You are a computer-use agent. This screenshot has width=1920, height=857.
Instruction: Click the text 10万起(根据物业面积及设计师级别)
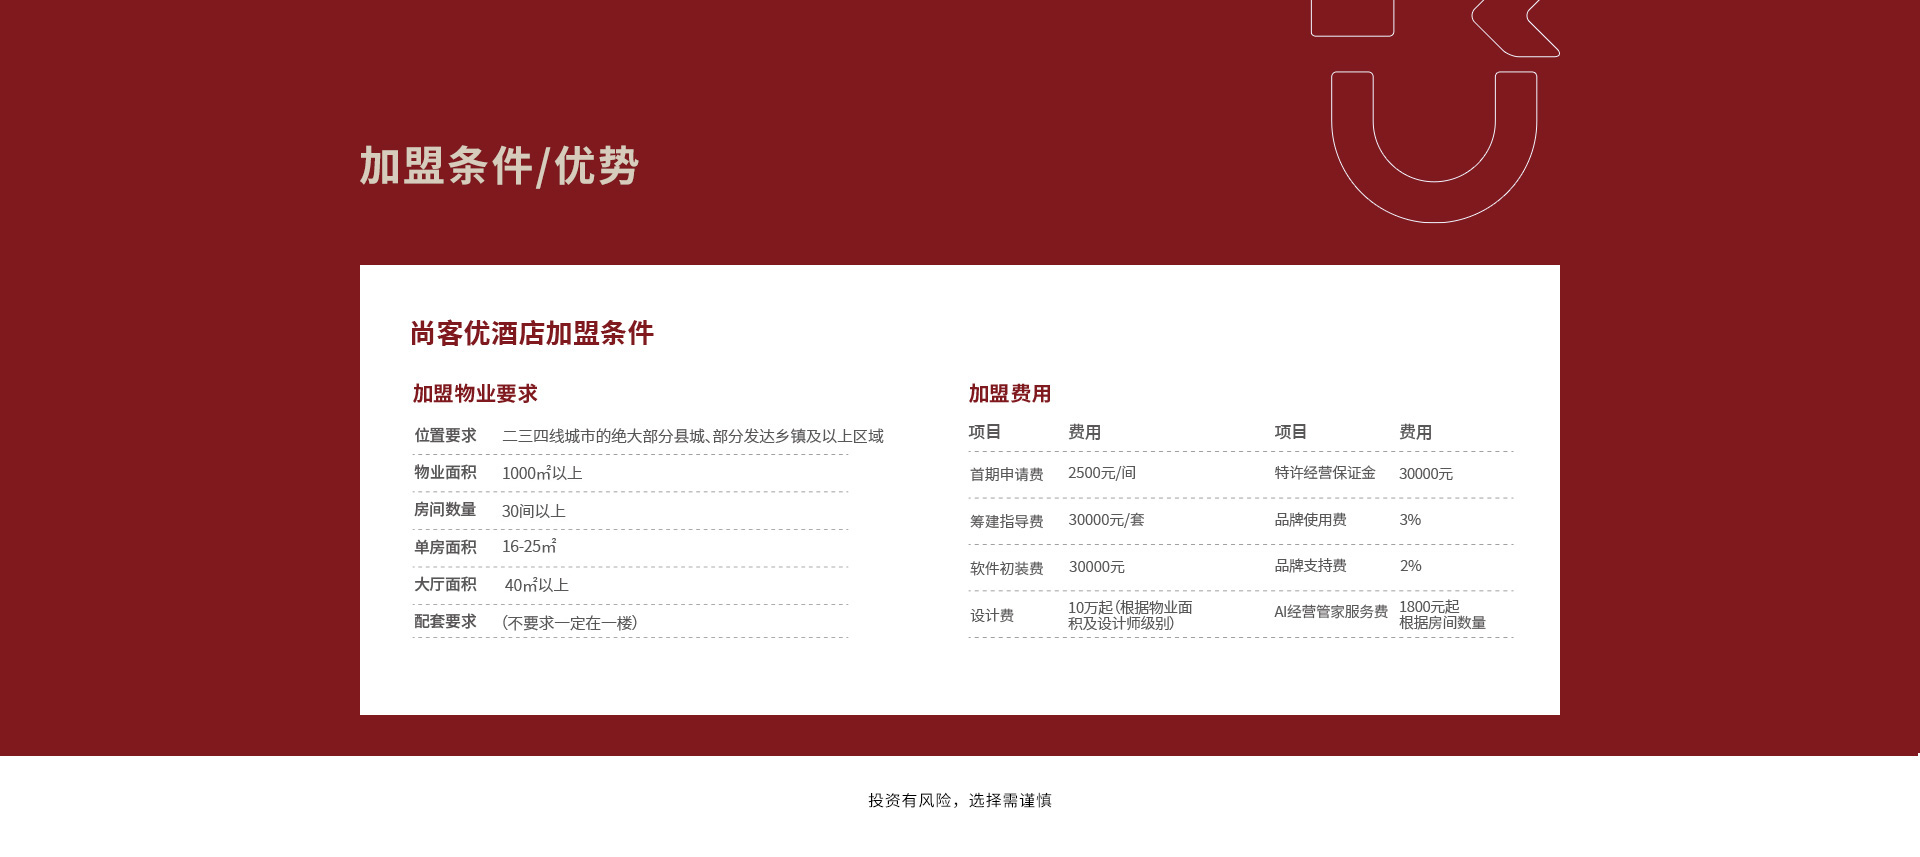tap(1130, 615)
